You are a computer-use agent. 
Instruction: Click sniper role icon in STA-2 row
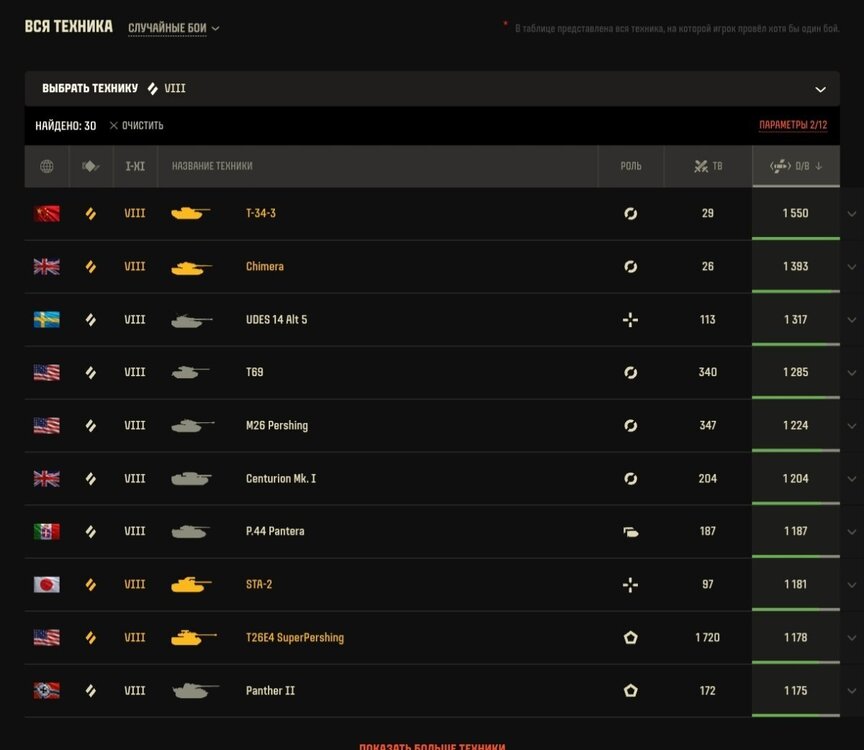coord(631,584)
